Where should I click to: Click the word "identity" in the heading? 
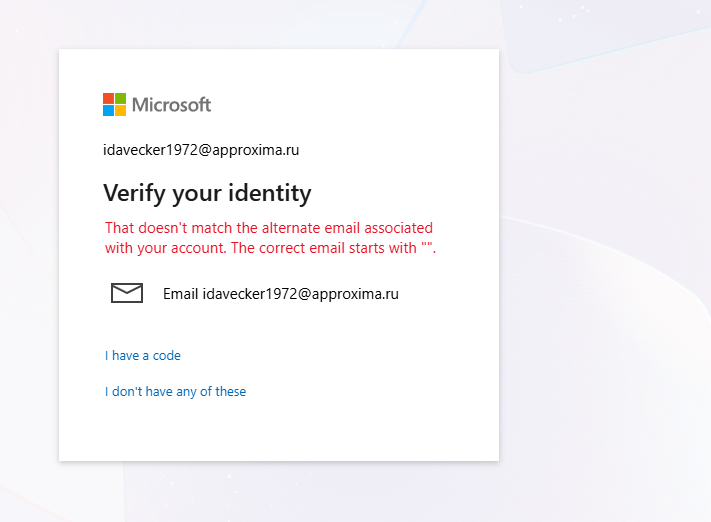point(270,194)
